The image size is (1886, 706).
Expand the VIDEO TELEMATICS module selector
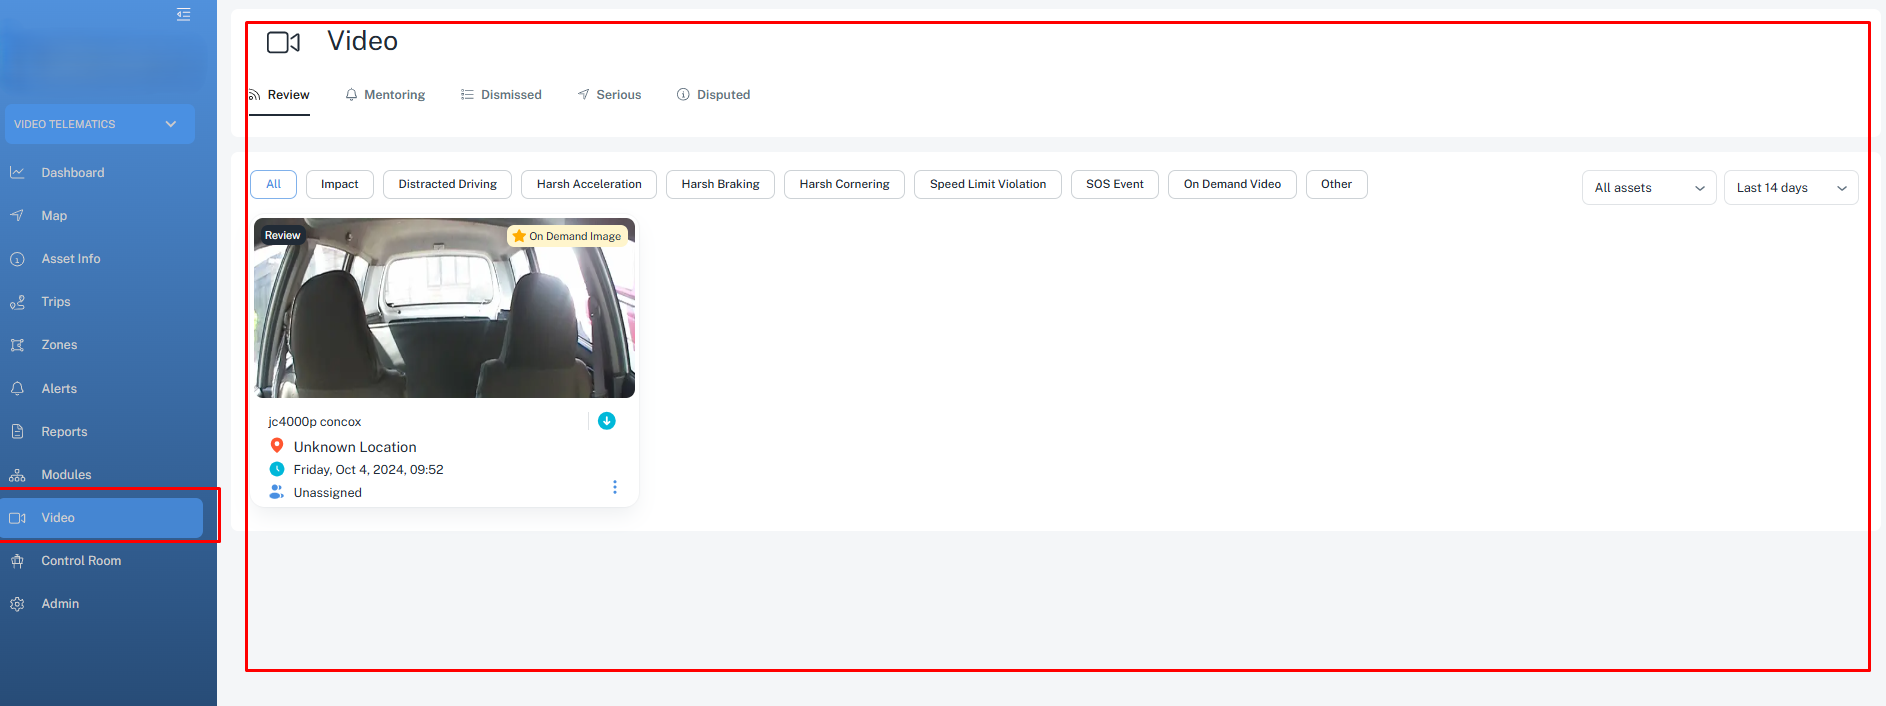(98, 124)
